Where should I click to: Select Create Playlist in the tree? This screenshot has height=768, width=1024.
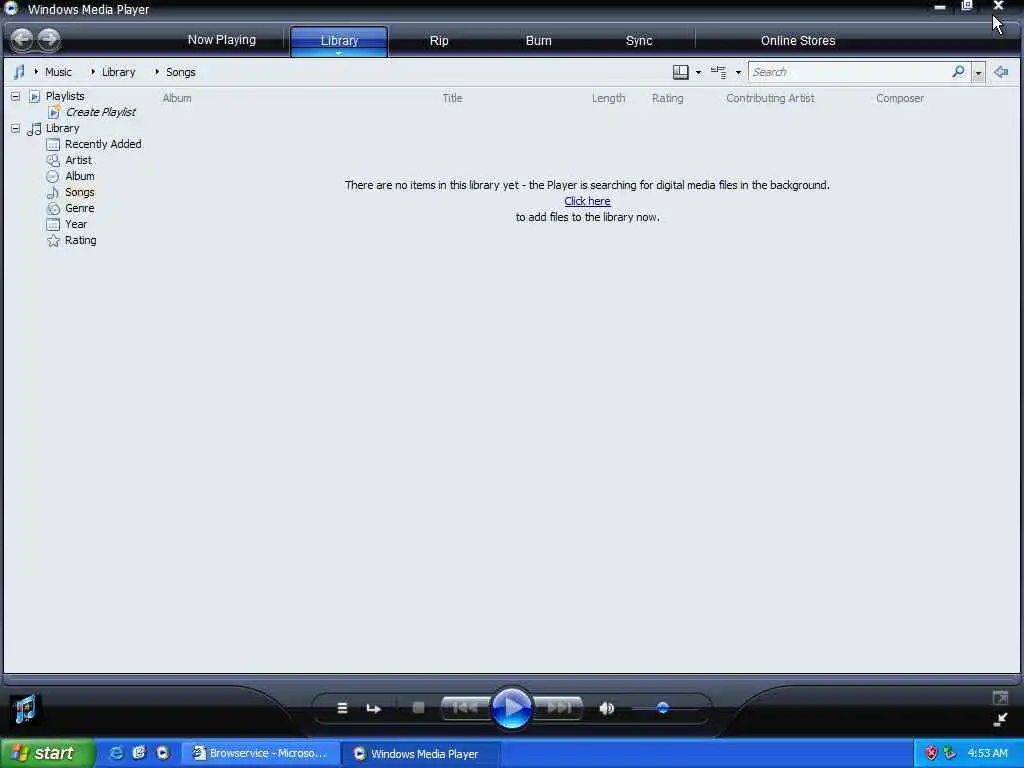coord(101,112)
